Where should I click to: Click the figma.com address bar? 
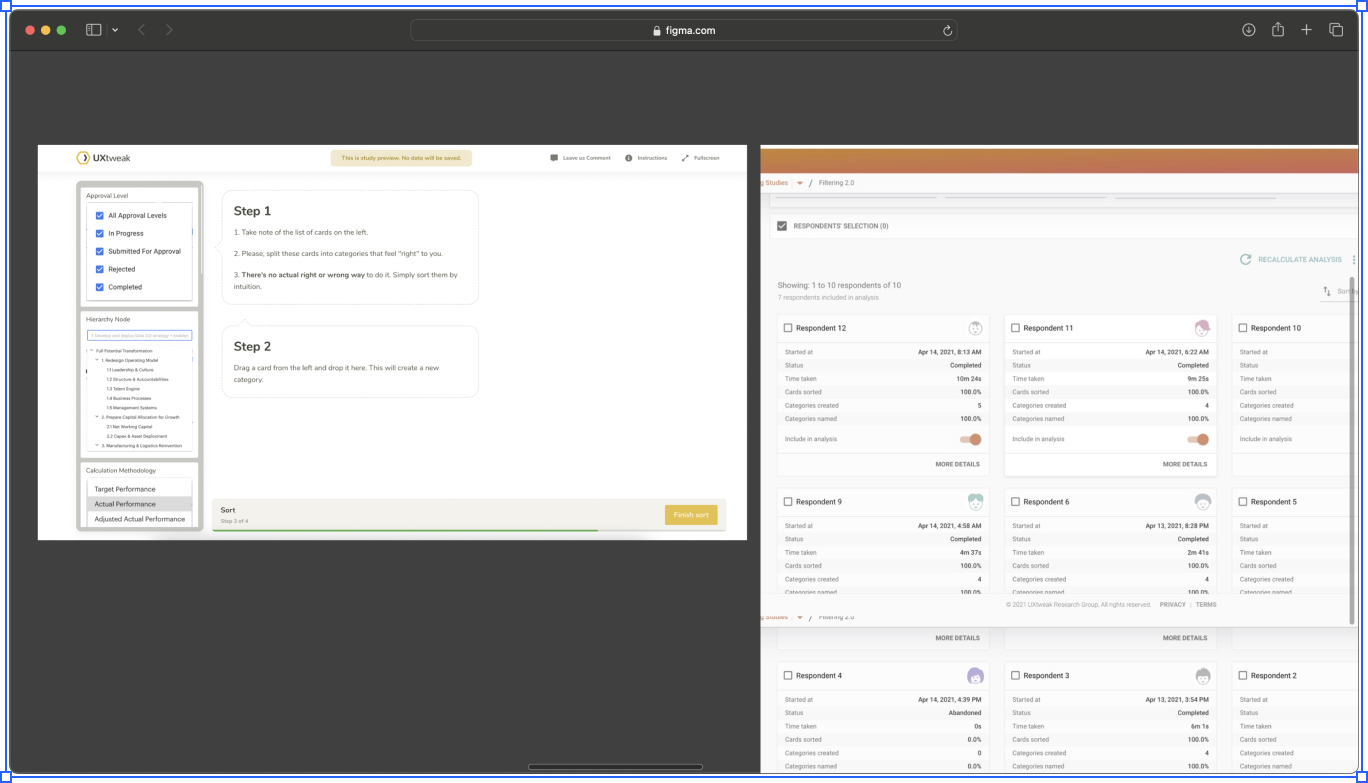click(683, 30)
